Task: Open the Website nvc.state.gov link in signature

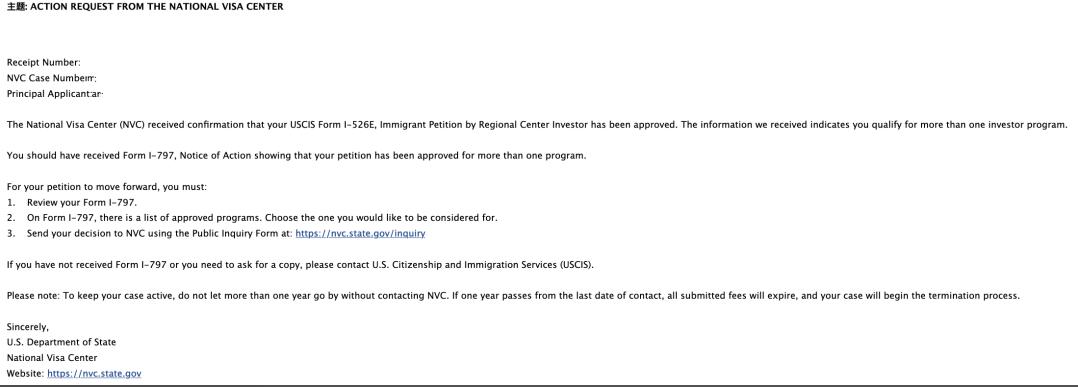Action: pyautogui.click(x=94, y=374)
